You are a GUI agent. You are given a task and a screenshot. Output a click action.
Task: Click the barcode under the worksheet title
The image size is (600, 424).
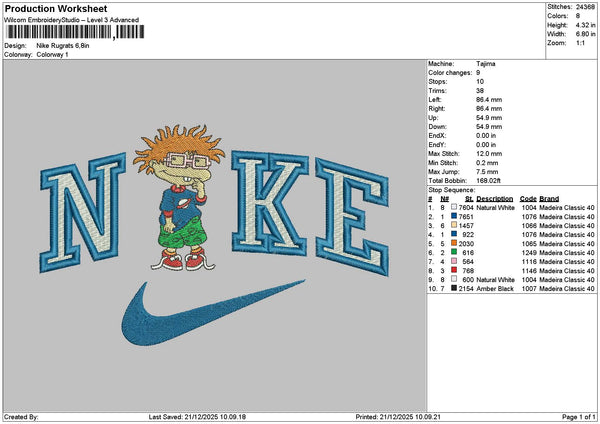75,32
